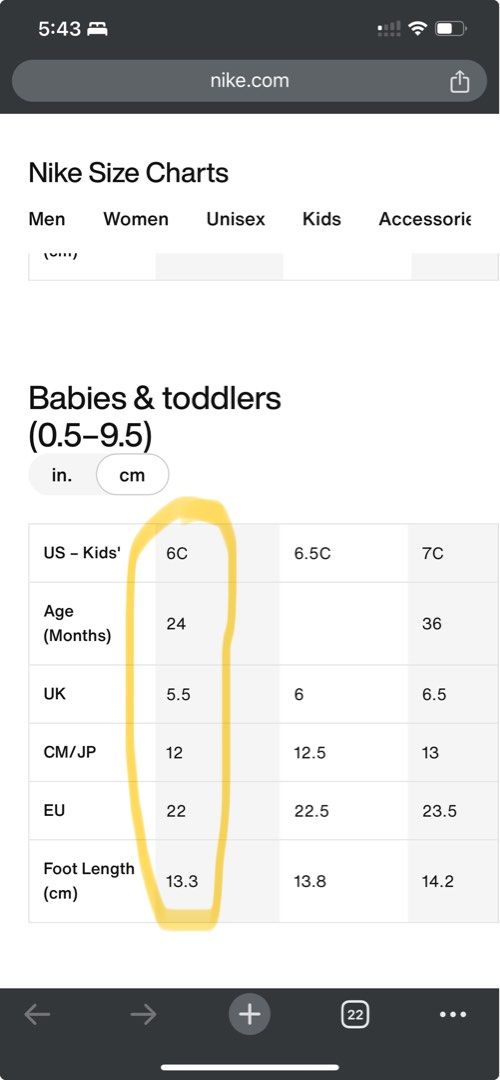This screenshot has height=1080, width=500.
Task: Open the Women size chart tab
Action: click(x=136, y=219)
